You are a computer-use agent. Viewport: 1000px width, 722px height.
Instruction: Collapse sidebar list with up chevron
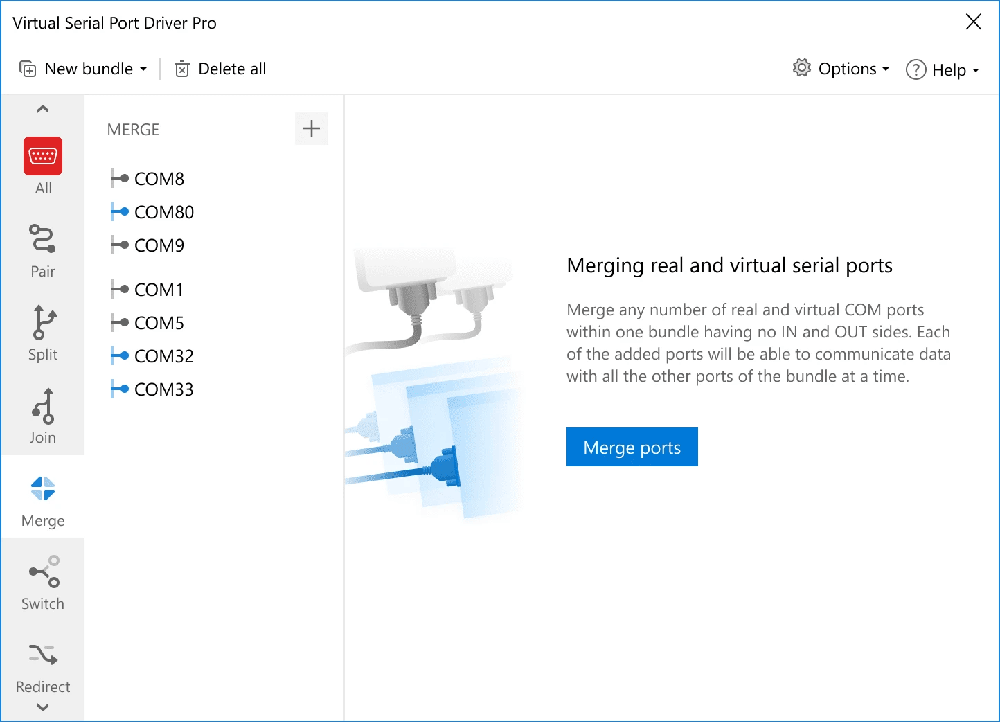pos(42,108)
